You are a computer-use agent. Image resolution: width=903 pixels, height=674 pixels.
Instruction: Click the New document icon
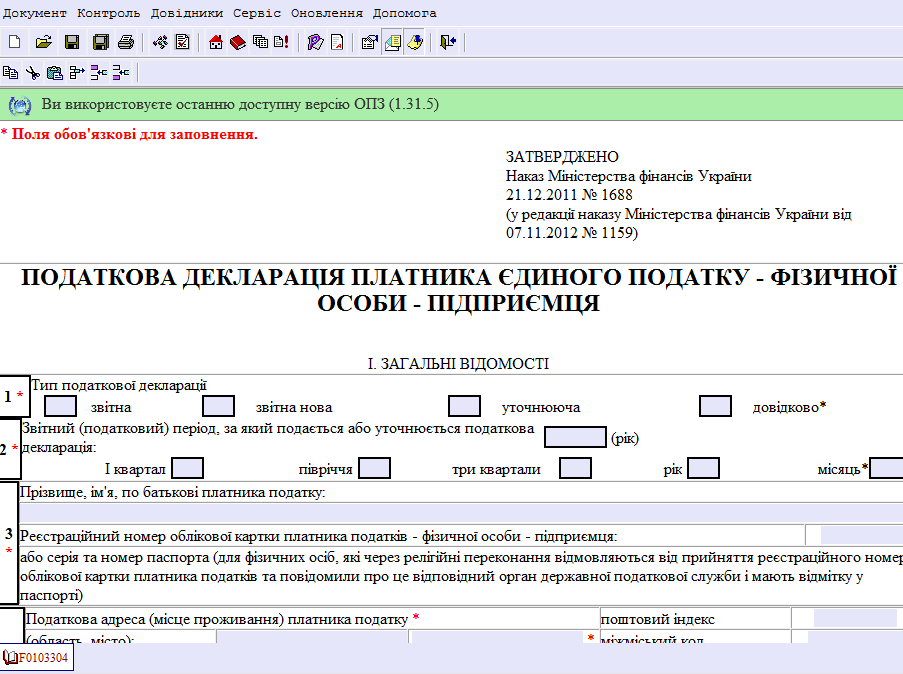pos(14,42)
